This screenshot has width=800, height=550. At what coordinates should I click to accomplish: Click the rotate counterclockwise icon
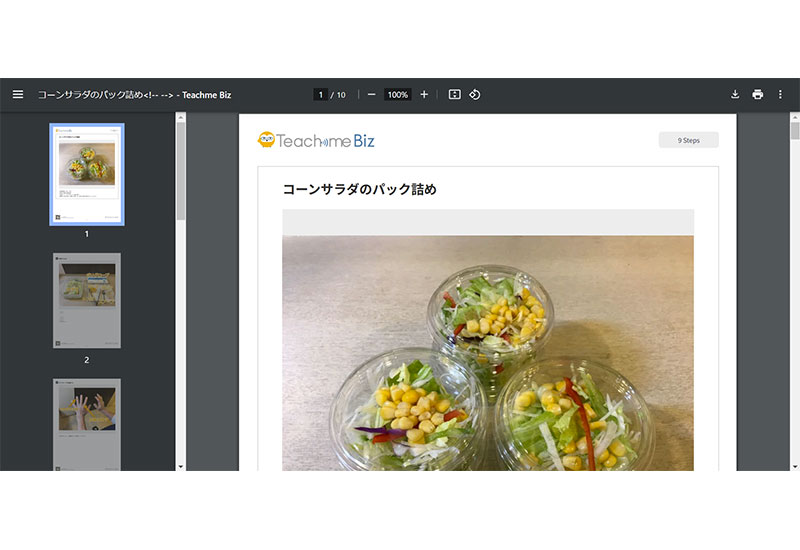click(475, 95)
